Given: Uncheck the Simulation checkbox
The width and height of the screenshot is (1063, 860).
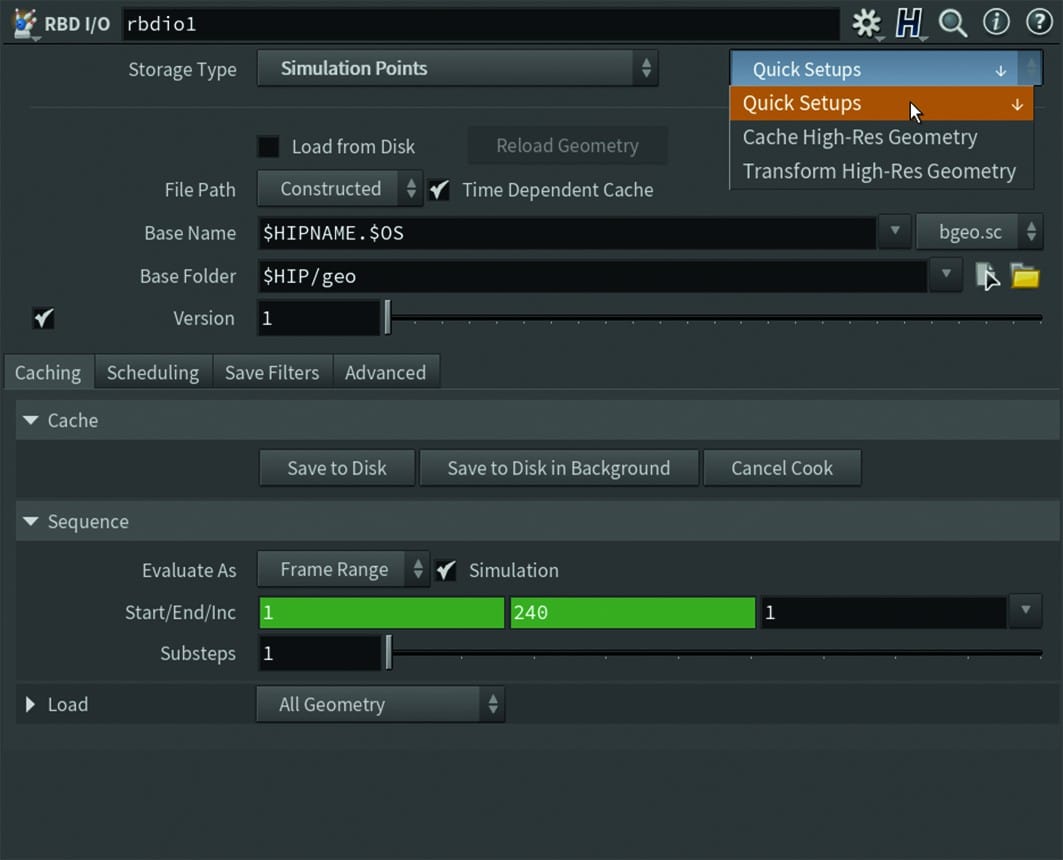Looking at the screenshot, I should click(x=446, y=570).
